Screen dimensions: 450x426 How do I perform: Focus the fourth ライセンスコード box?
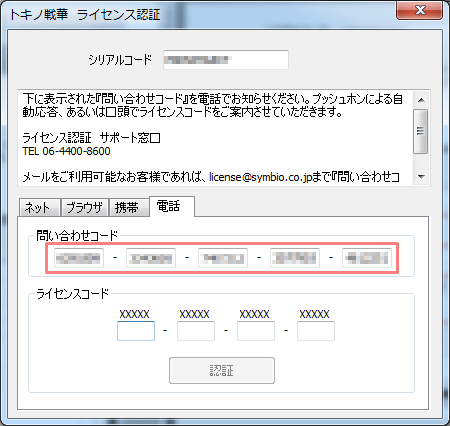tap(316, 331)
